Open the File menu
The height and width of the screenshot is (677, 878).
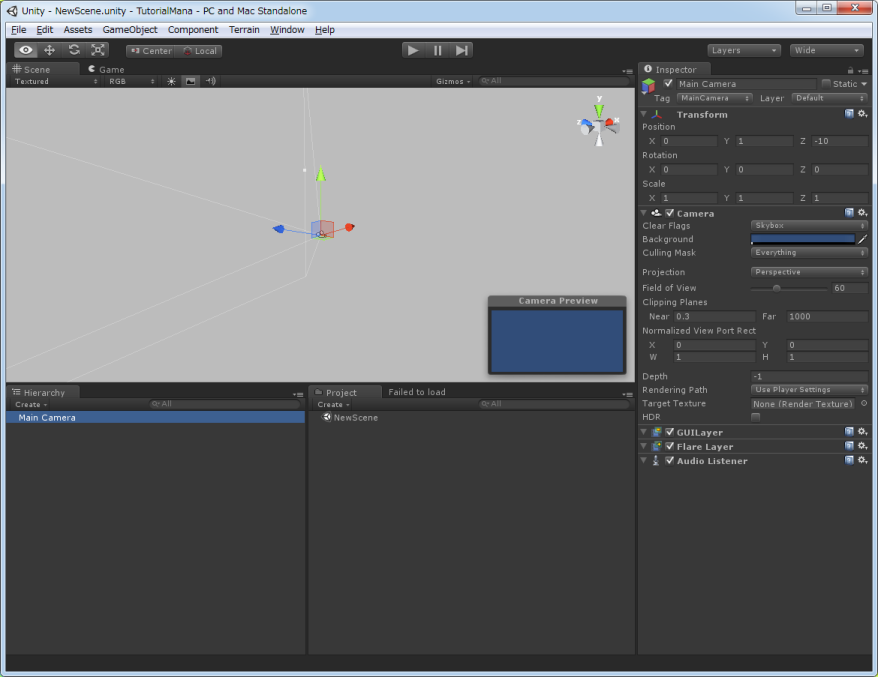[x=18, y=30]
